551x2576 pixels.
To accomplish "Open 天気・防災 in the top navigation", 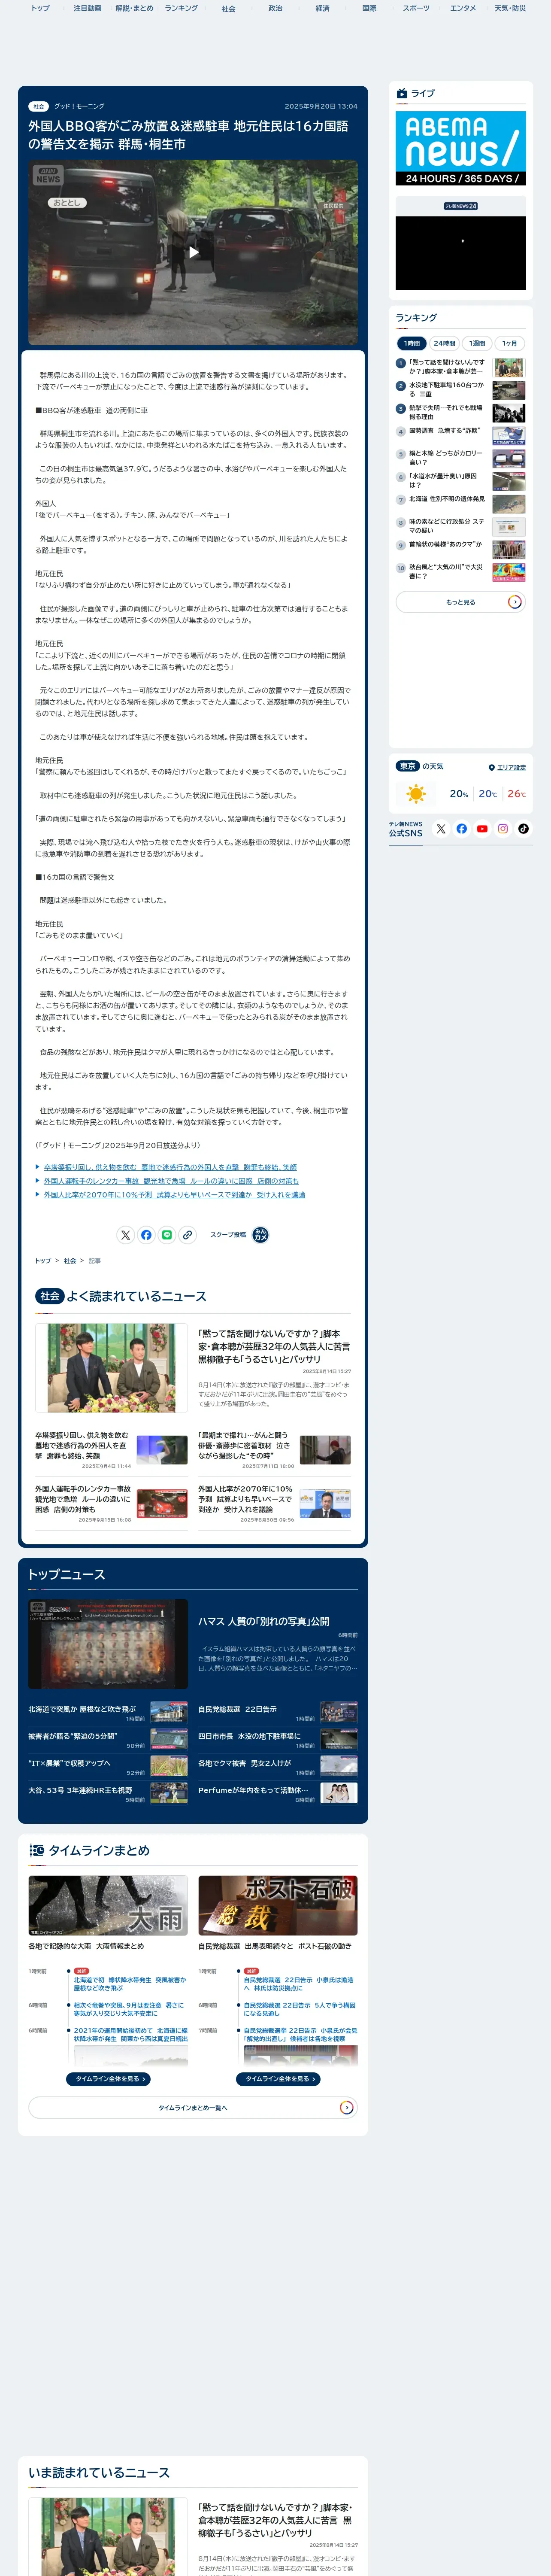I will coord(510,8).
